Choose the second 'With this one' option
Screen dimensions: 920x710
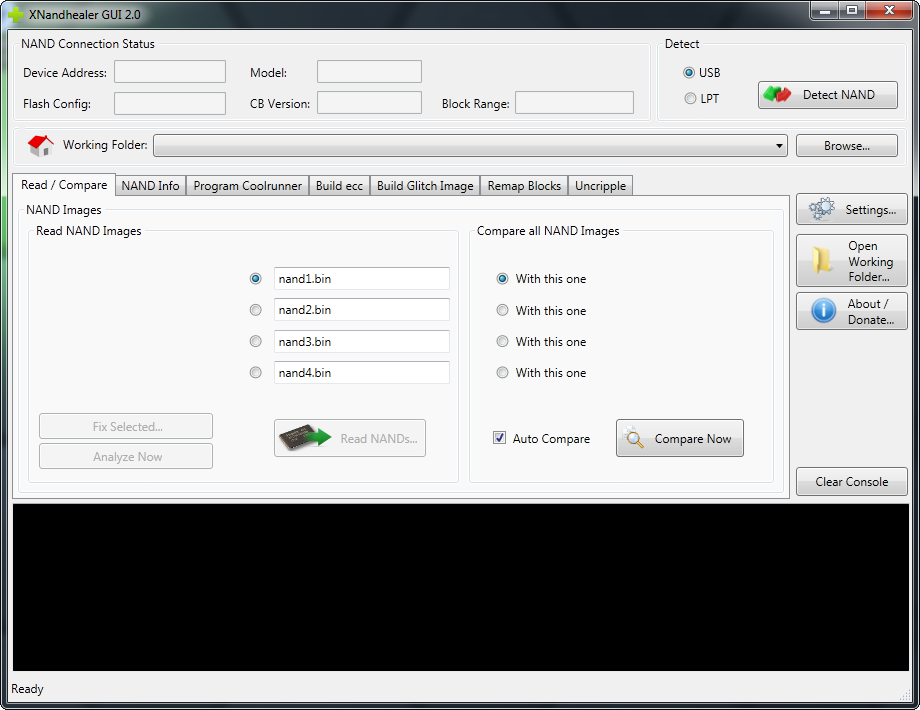[503, 311]
